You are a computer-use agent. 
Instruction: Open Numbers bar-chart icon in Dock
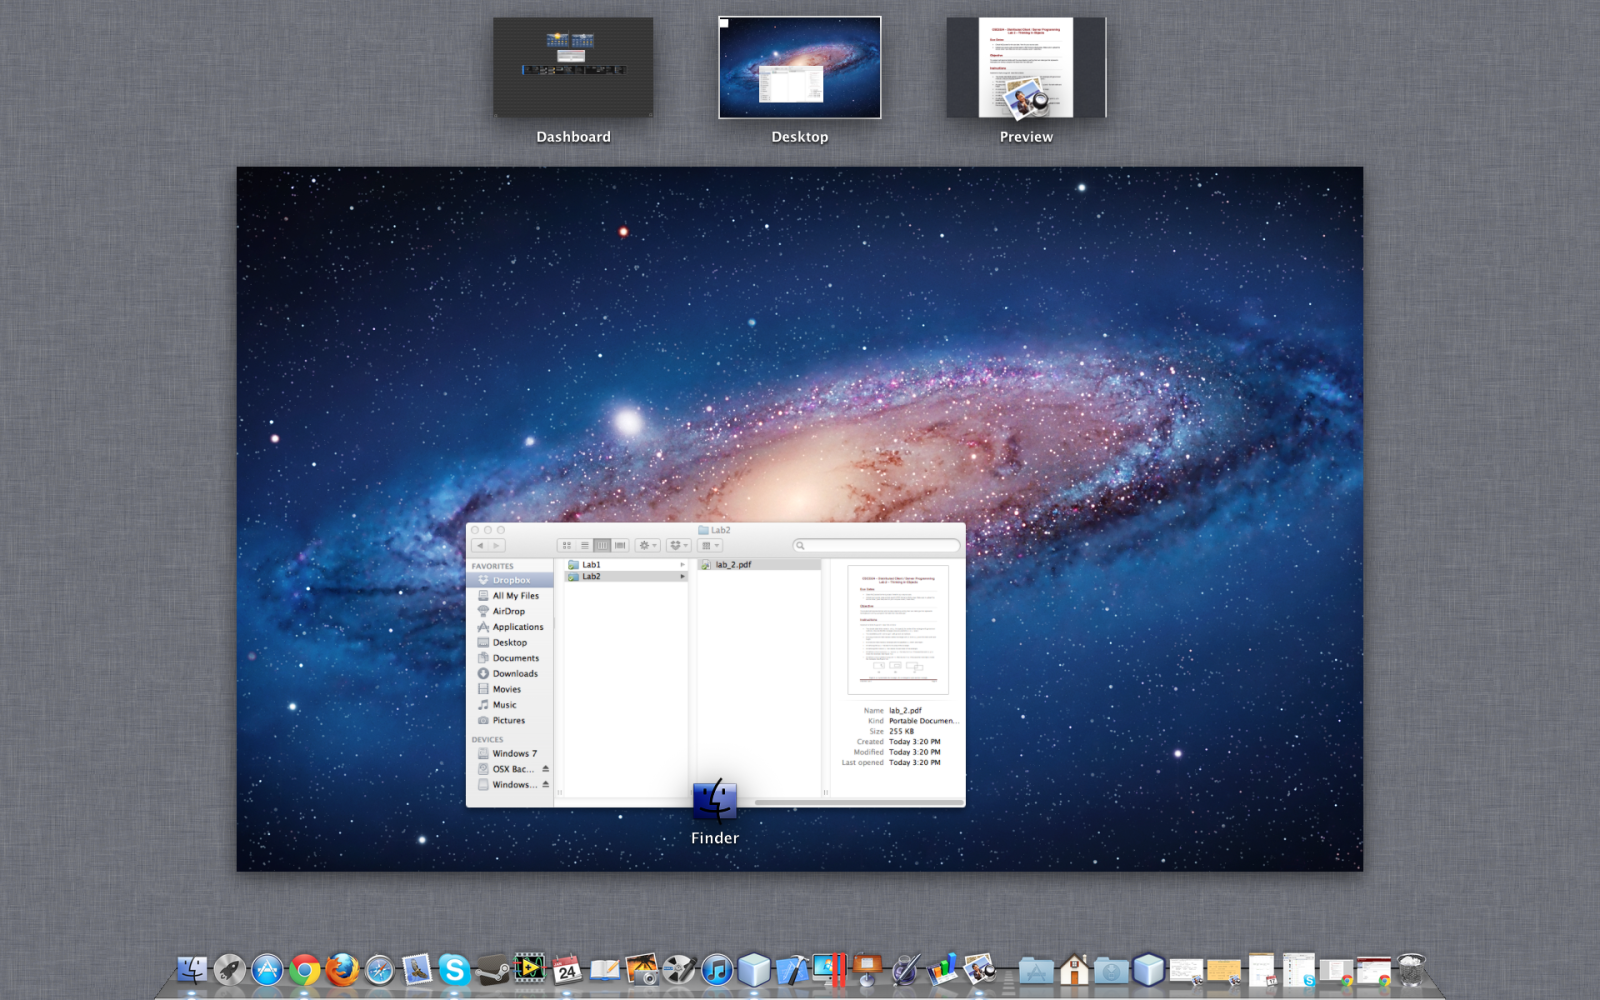(942, 969)
